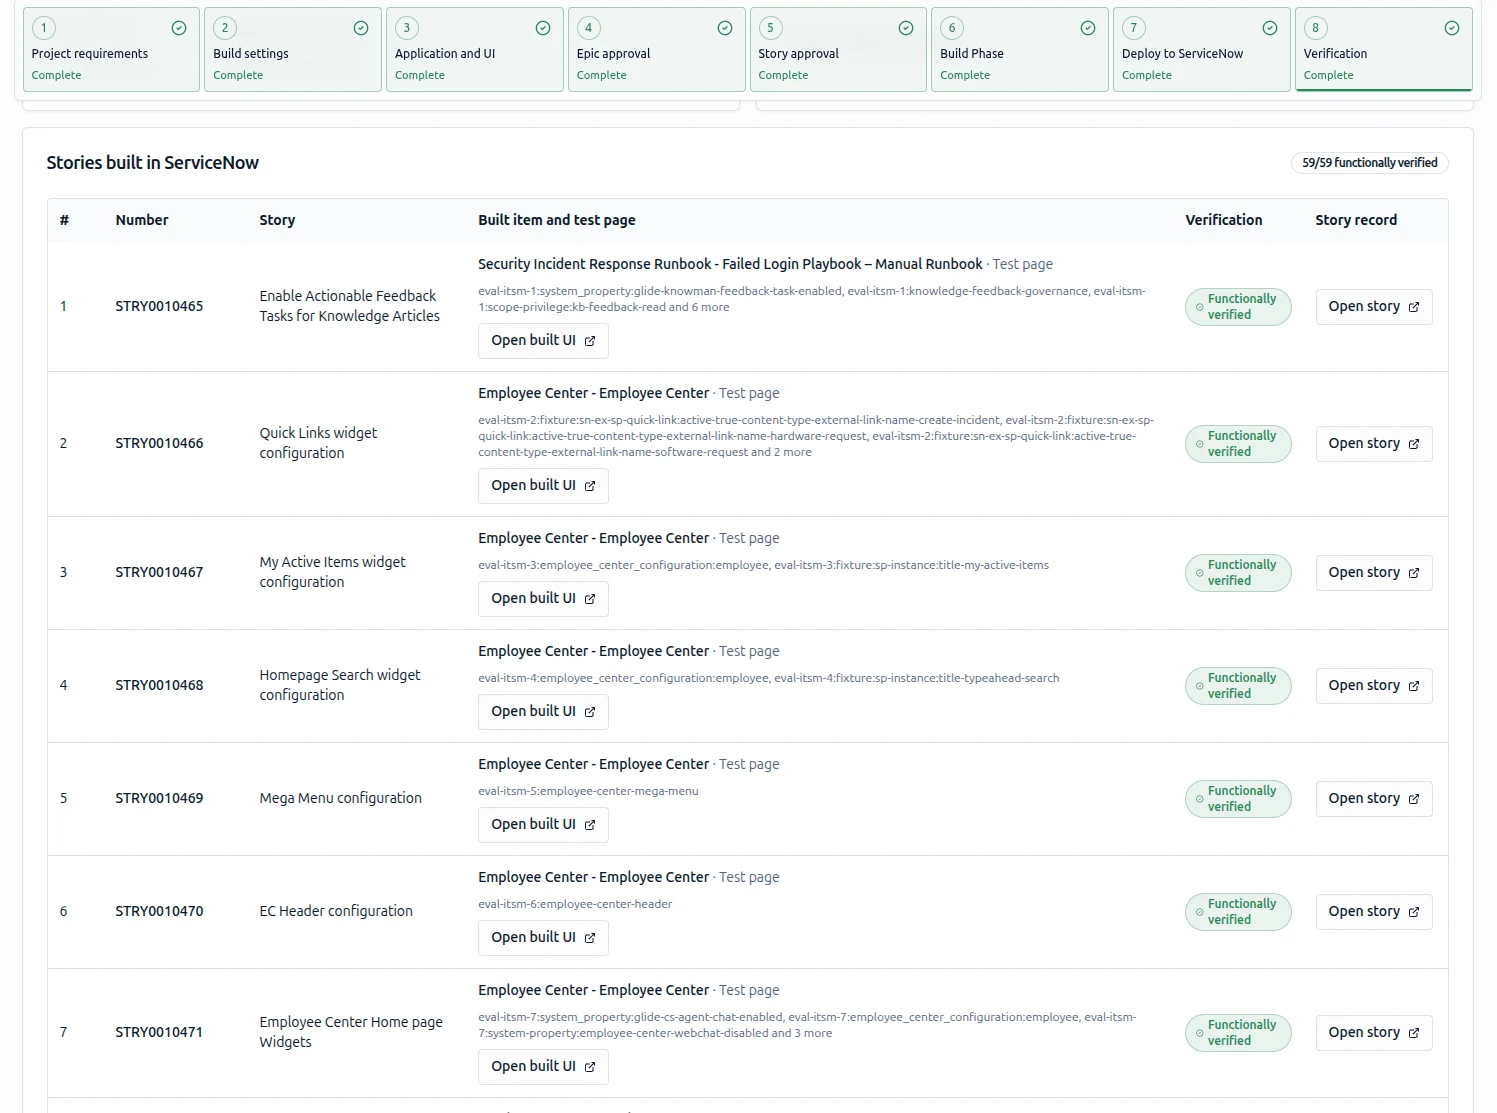This screenshot has width=1497, height=1113.
Task: Click 'Stories built in ServiceNow' heading
Action: 153,163
